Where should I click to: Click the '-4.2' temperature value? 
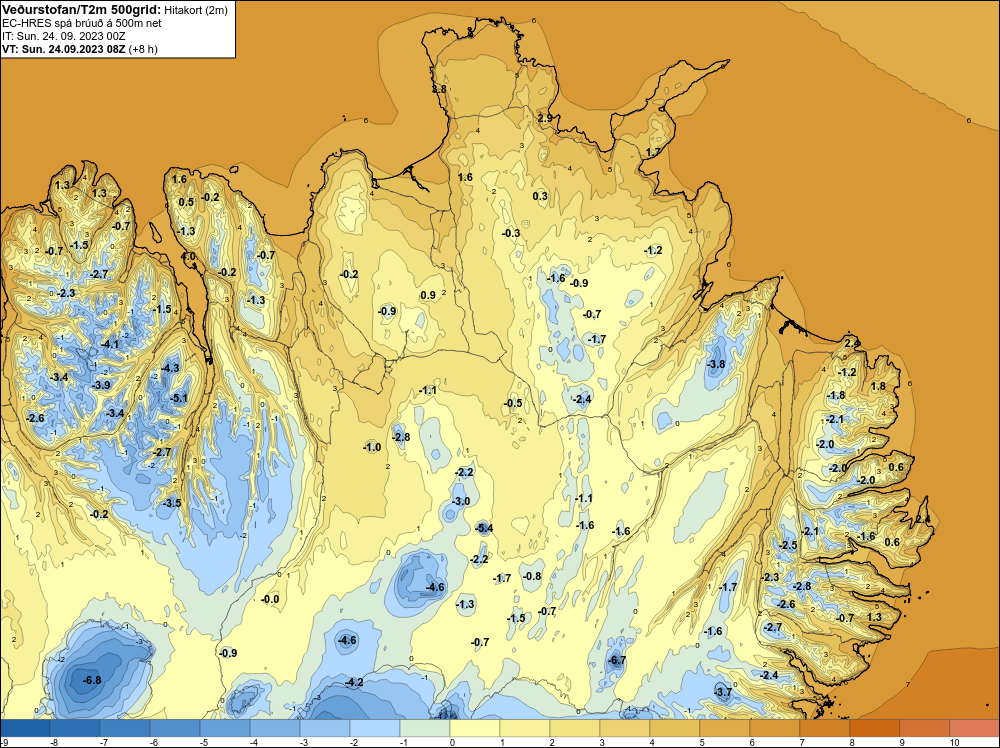(354, 682)
